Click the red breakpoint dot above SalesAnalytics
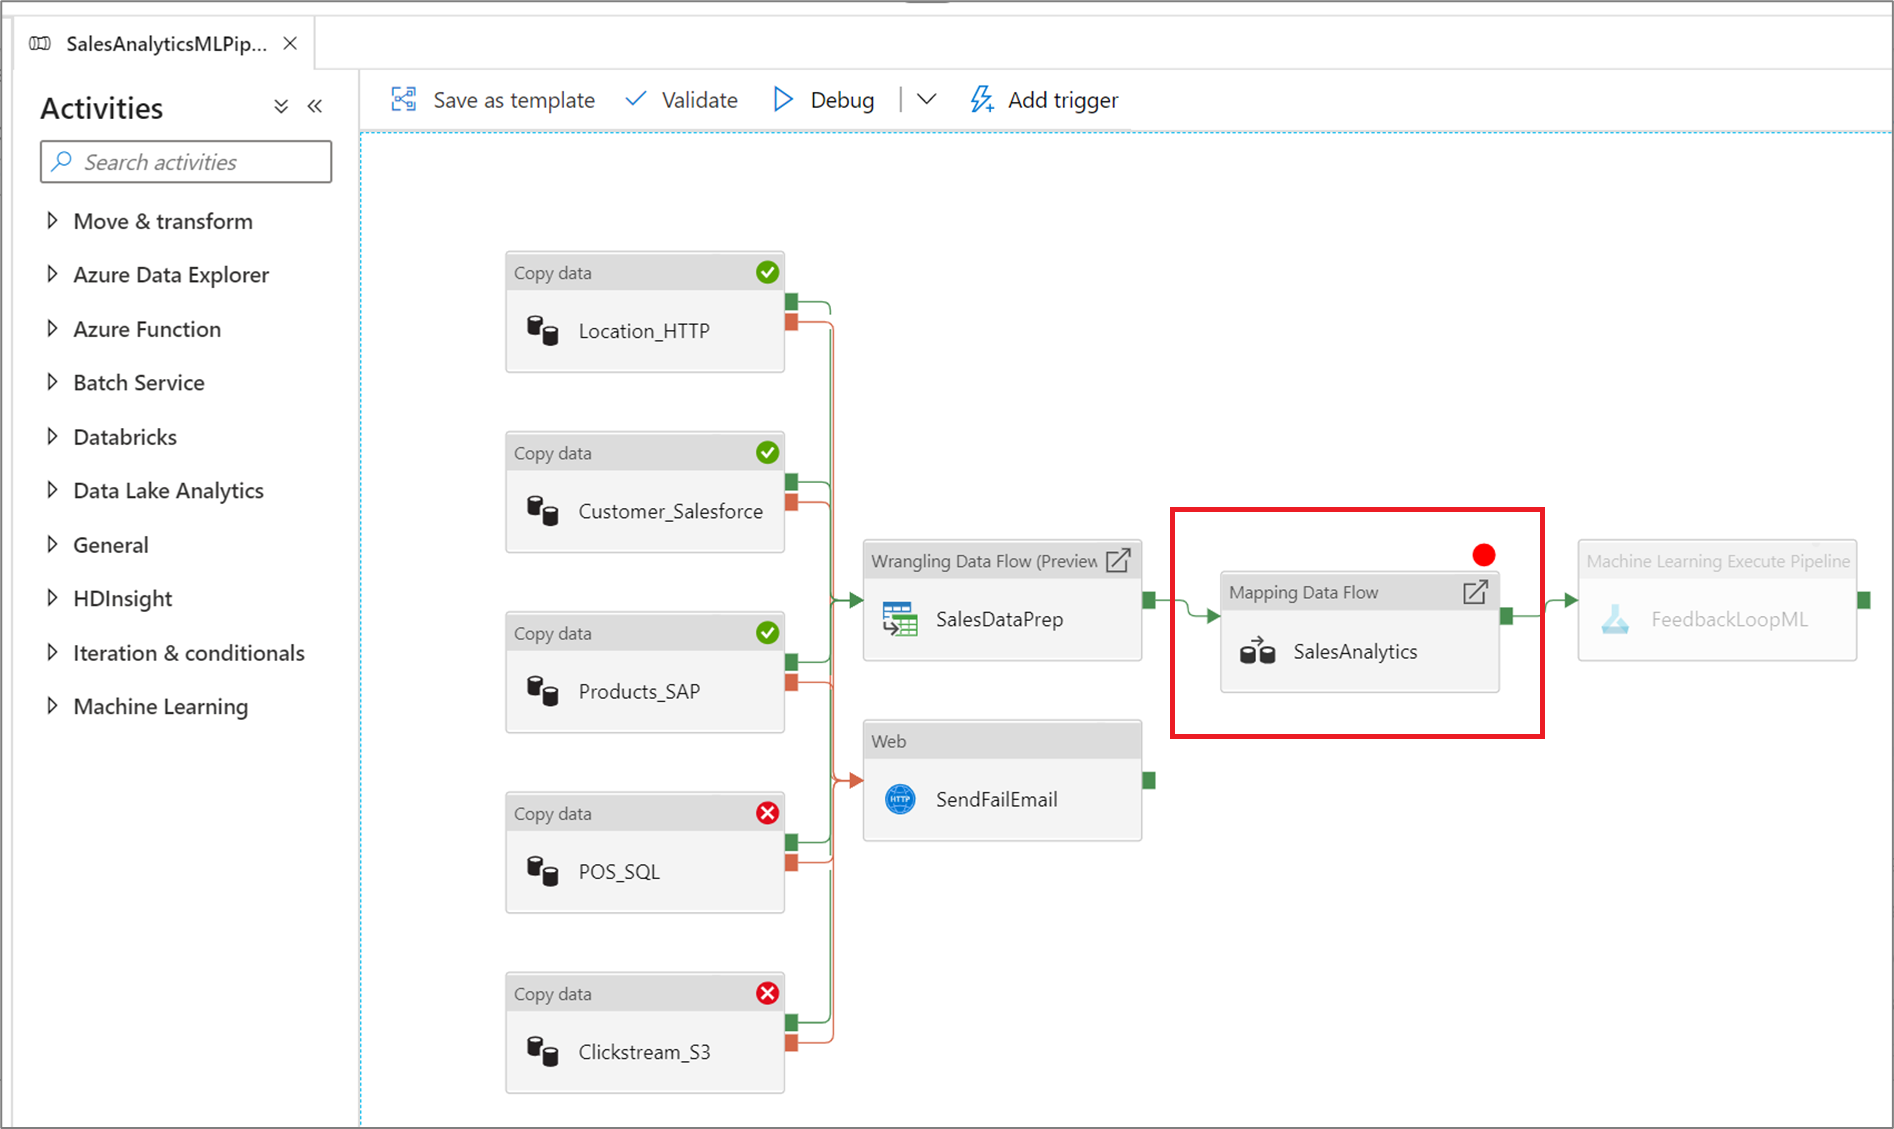The image size is (1894, 1129). coord(1483,553)
